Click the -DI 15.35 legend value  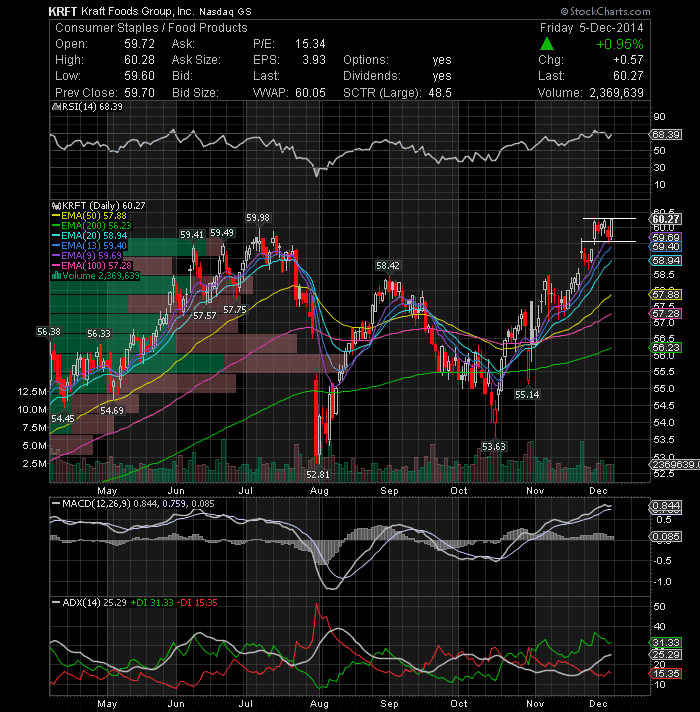click(x=197, y=603)
